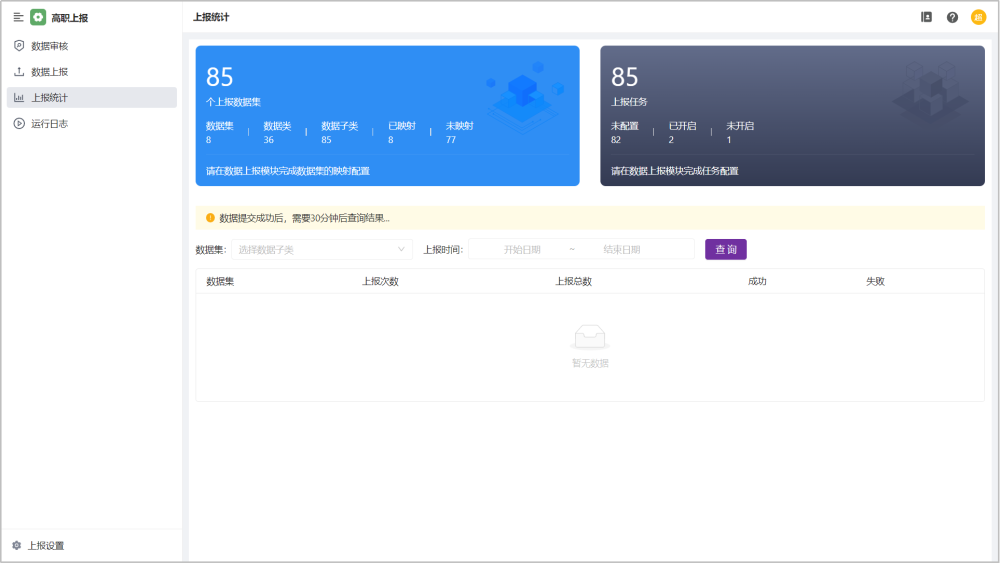Click the 已开启 2 stat in the dark card
The width and height of the screenshot is (1000, 564).
click(x=682, y=133)
